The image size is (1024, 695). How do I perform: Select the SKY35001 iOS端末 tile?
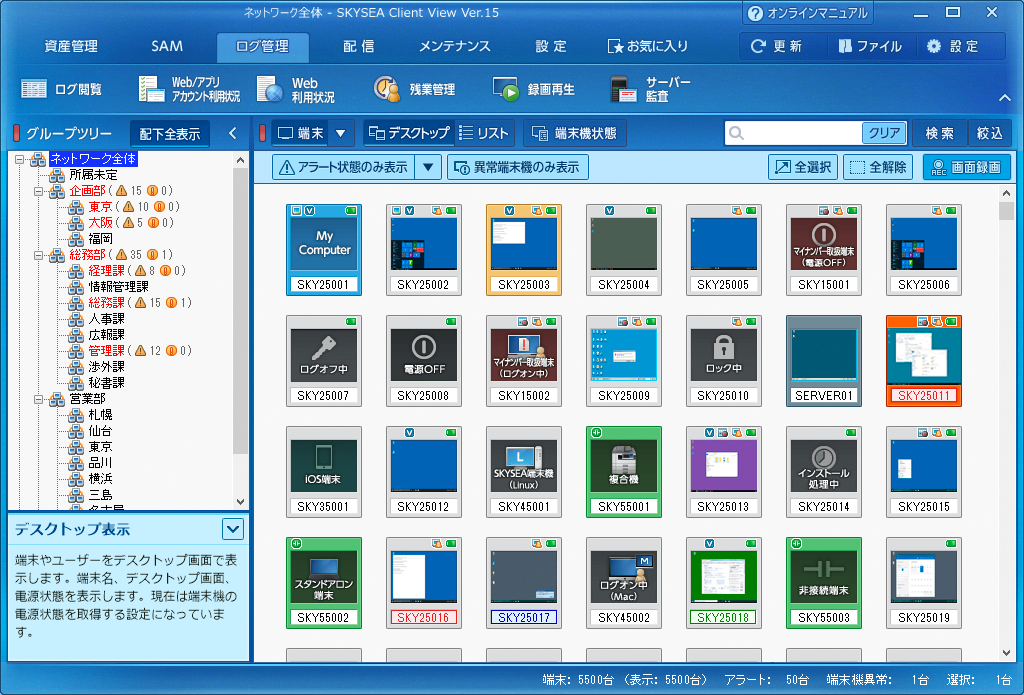(324, 472)
